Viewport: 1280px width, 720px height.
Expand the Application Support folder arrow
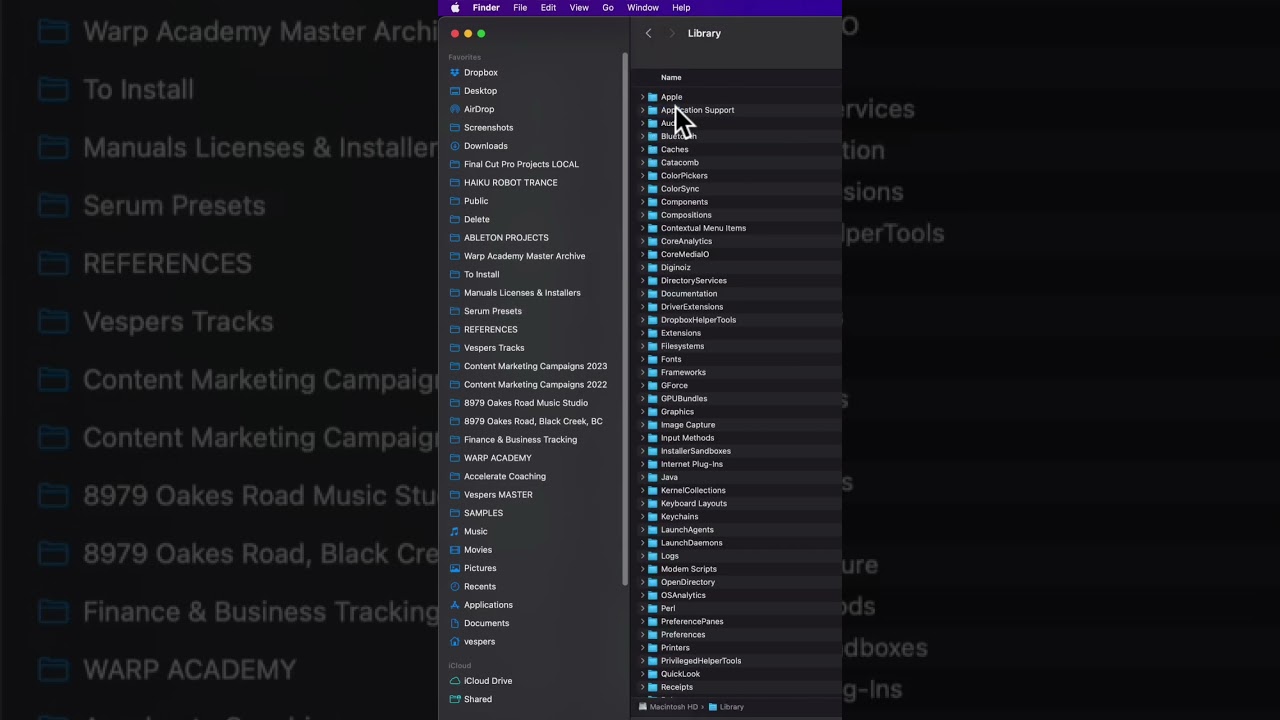(642, 110)
